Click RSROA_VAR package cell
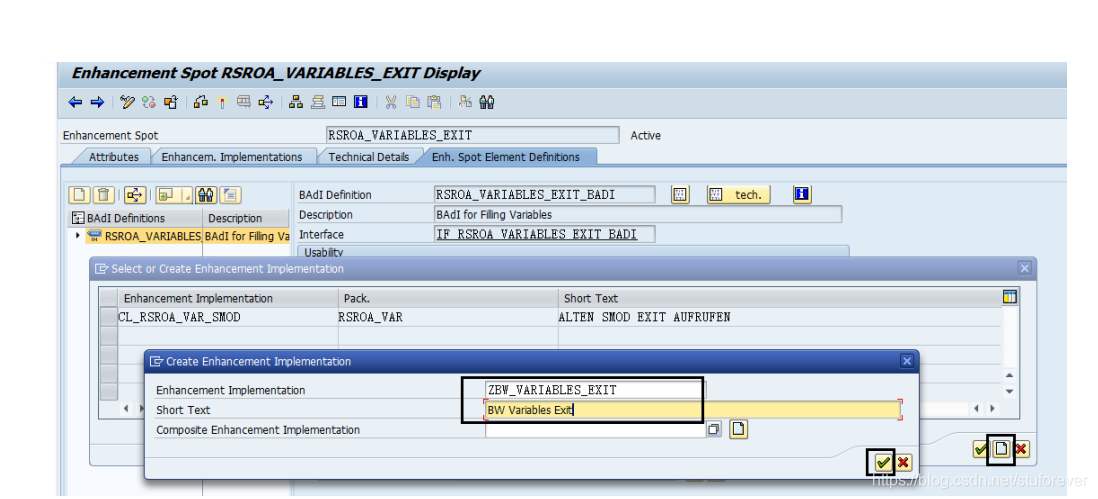1098x499 pixels. [448, 317]
